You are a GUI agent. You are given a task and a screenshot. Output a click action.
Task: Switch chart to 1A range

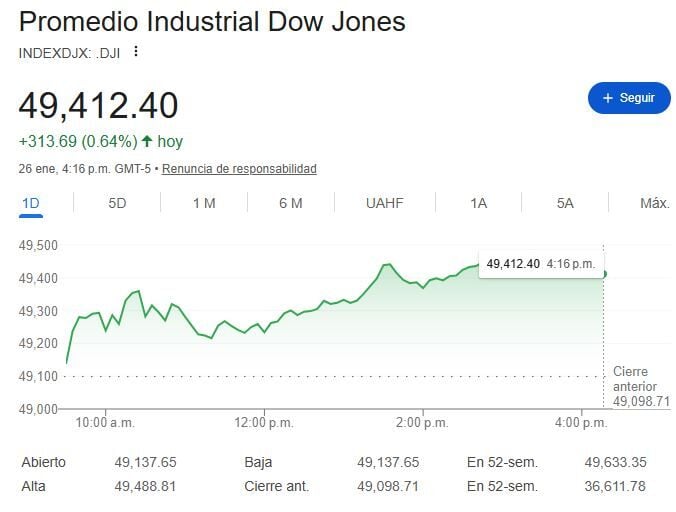point(478,203)
